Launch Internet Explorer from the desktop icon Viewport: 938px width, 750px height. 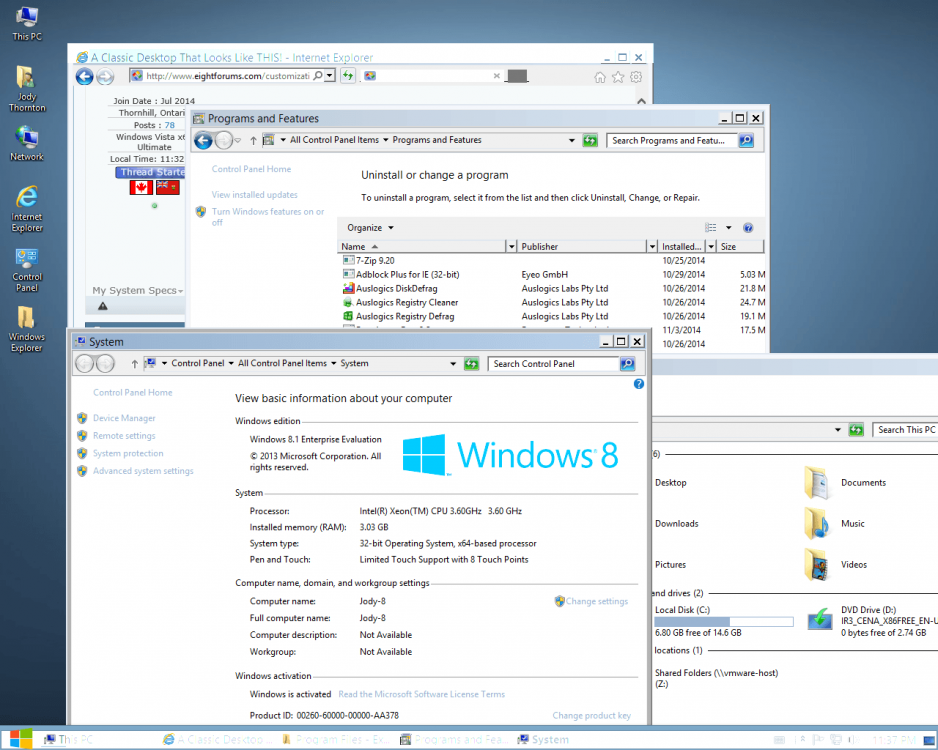(27, 208)
